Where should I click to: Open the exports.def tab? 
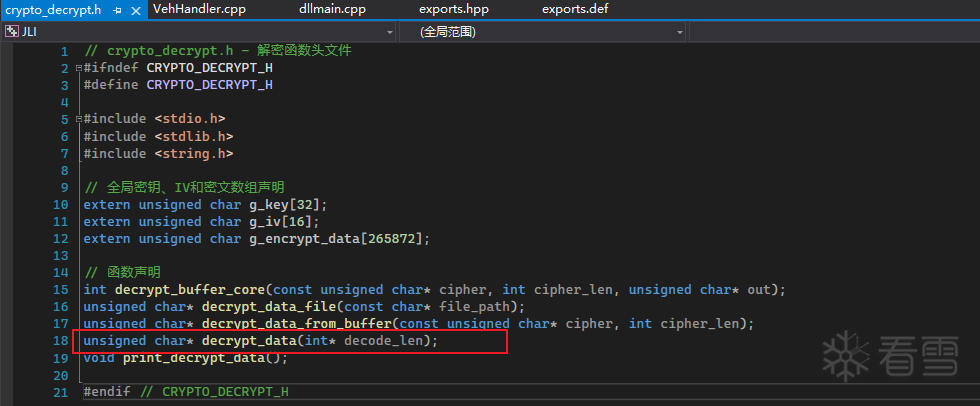(x=575, y=9)
